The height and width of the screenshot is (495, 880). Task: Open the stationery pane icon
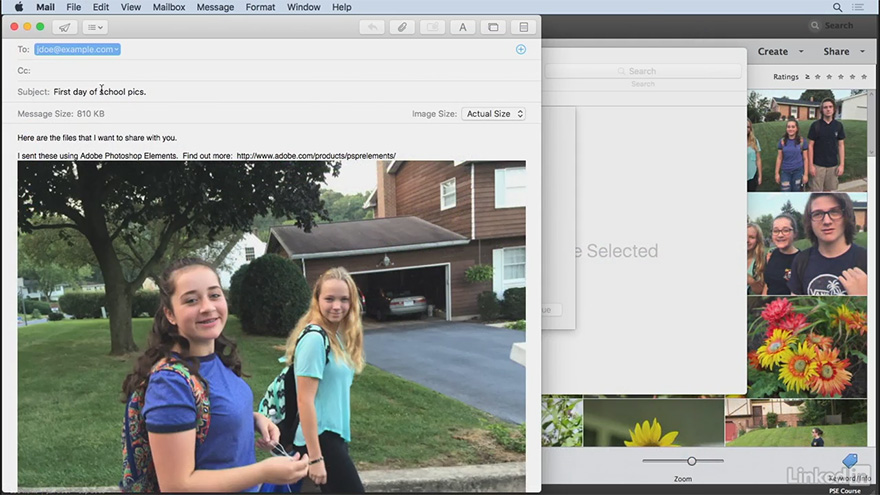coord(524,27)
